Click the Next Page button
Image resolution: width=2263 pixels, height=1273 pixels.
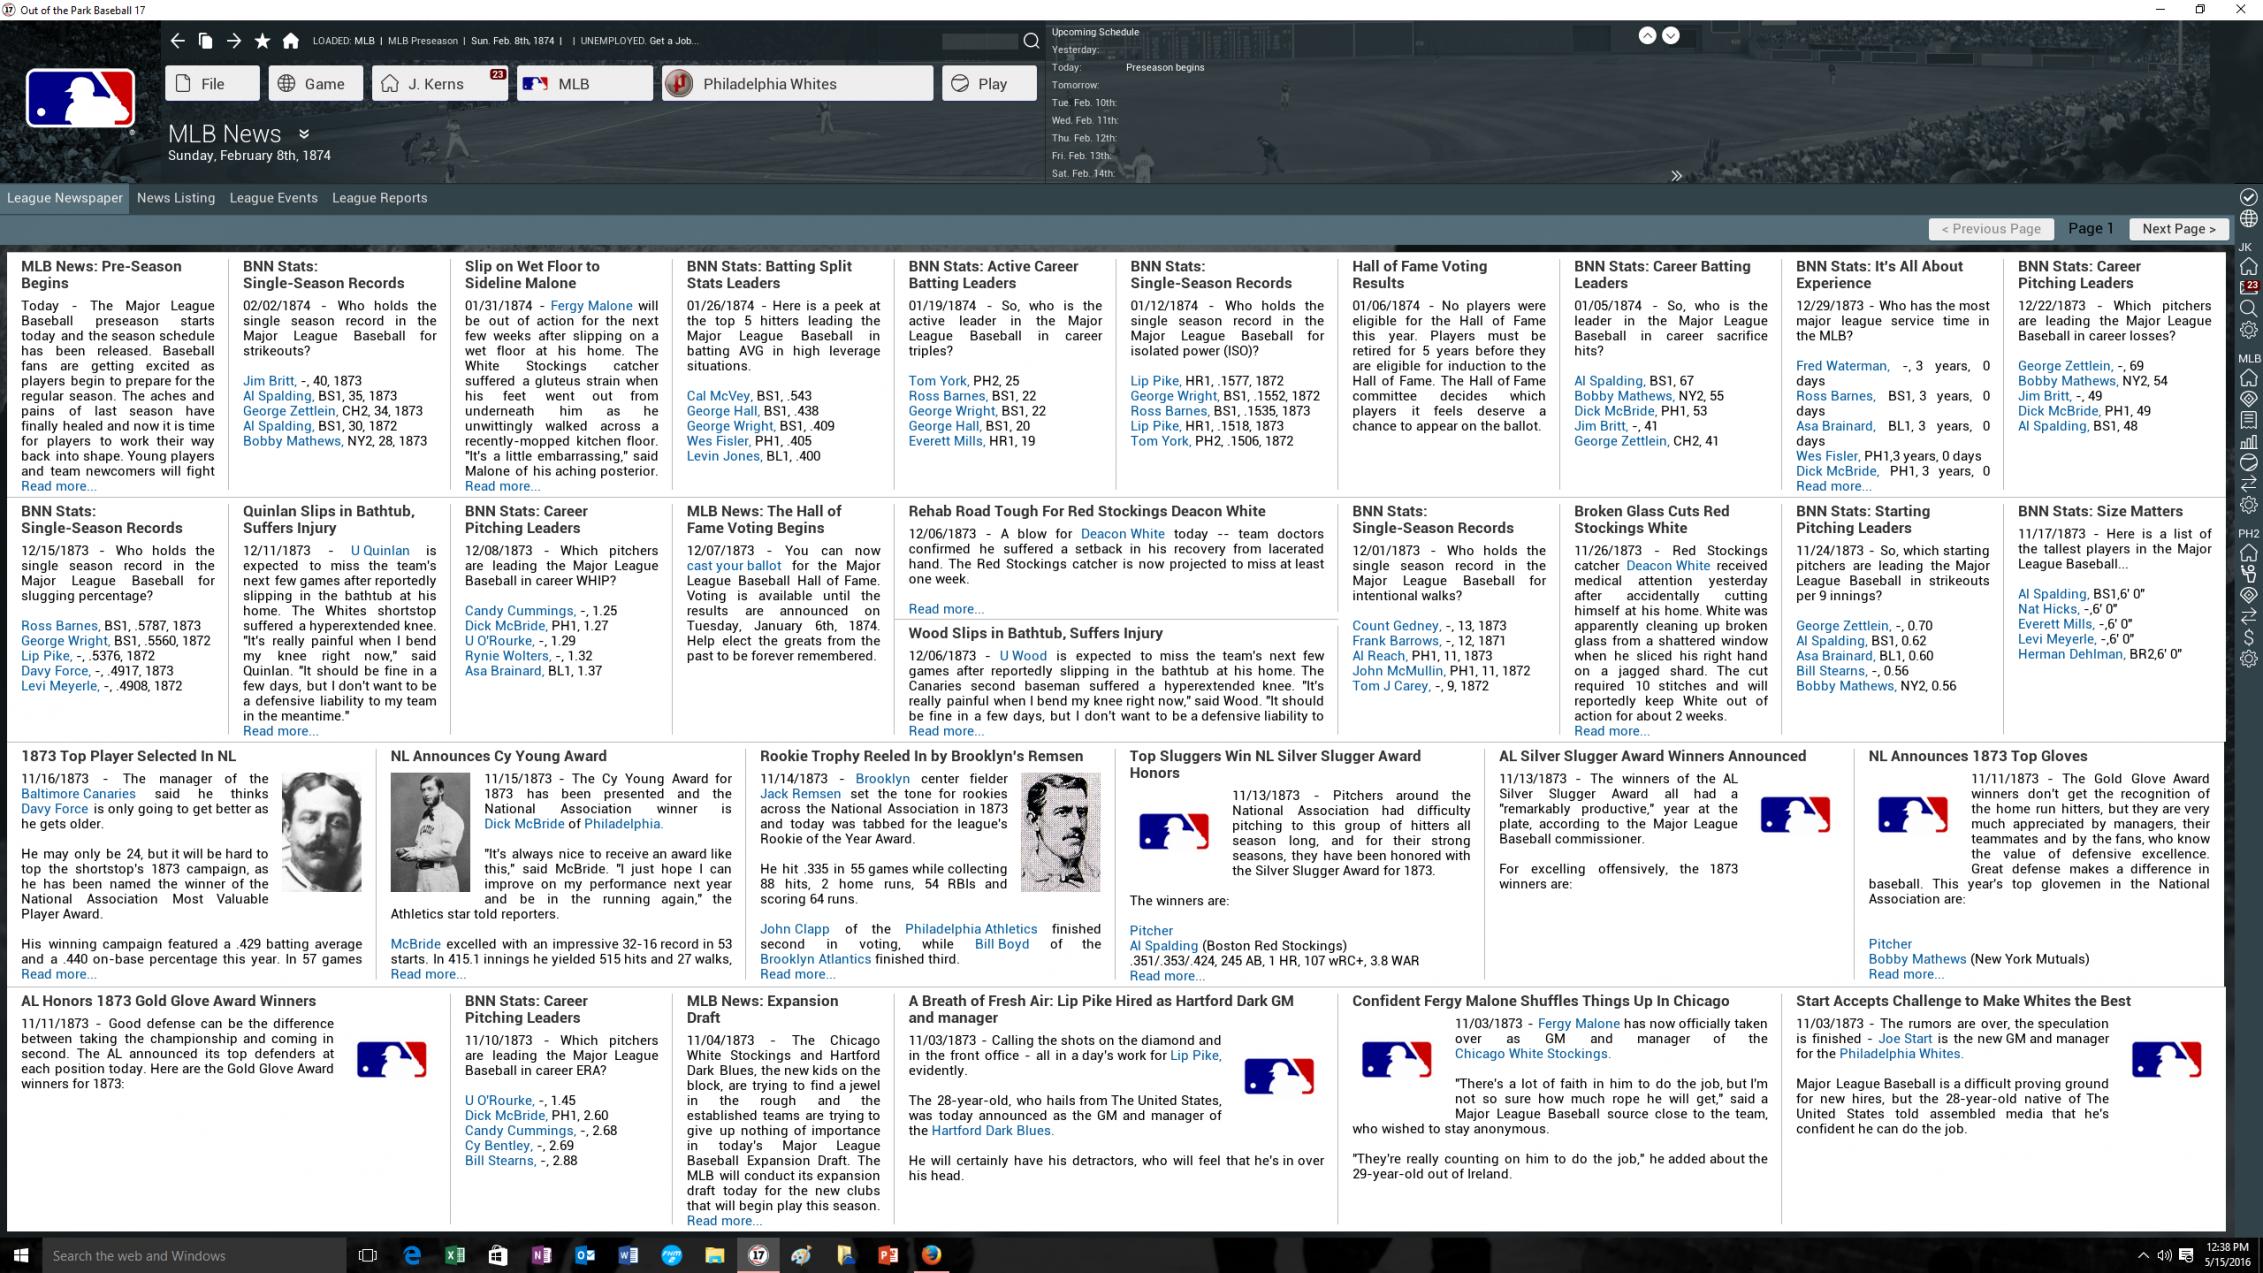click(x=2178, y=229)
